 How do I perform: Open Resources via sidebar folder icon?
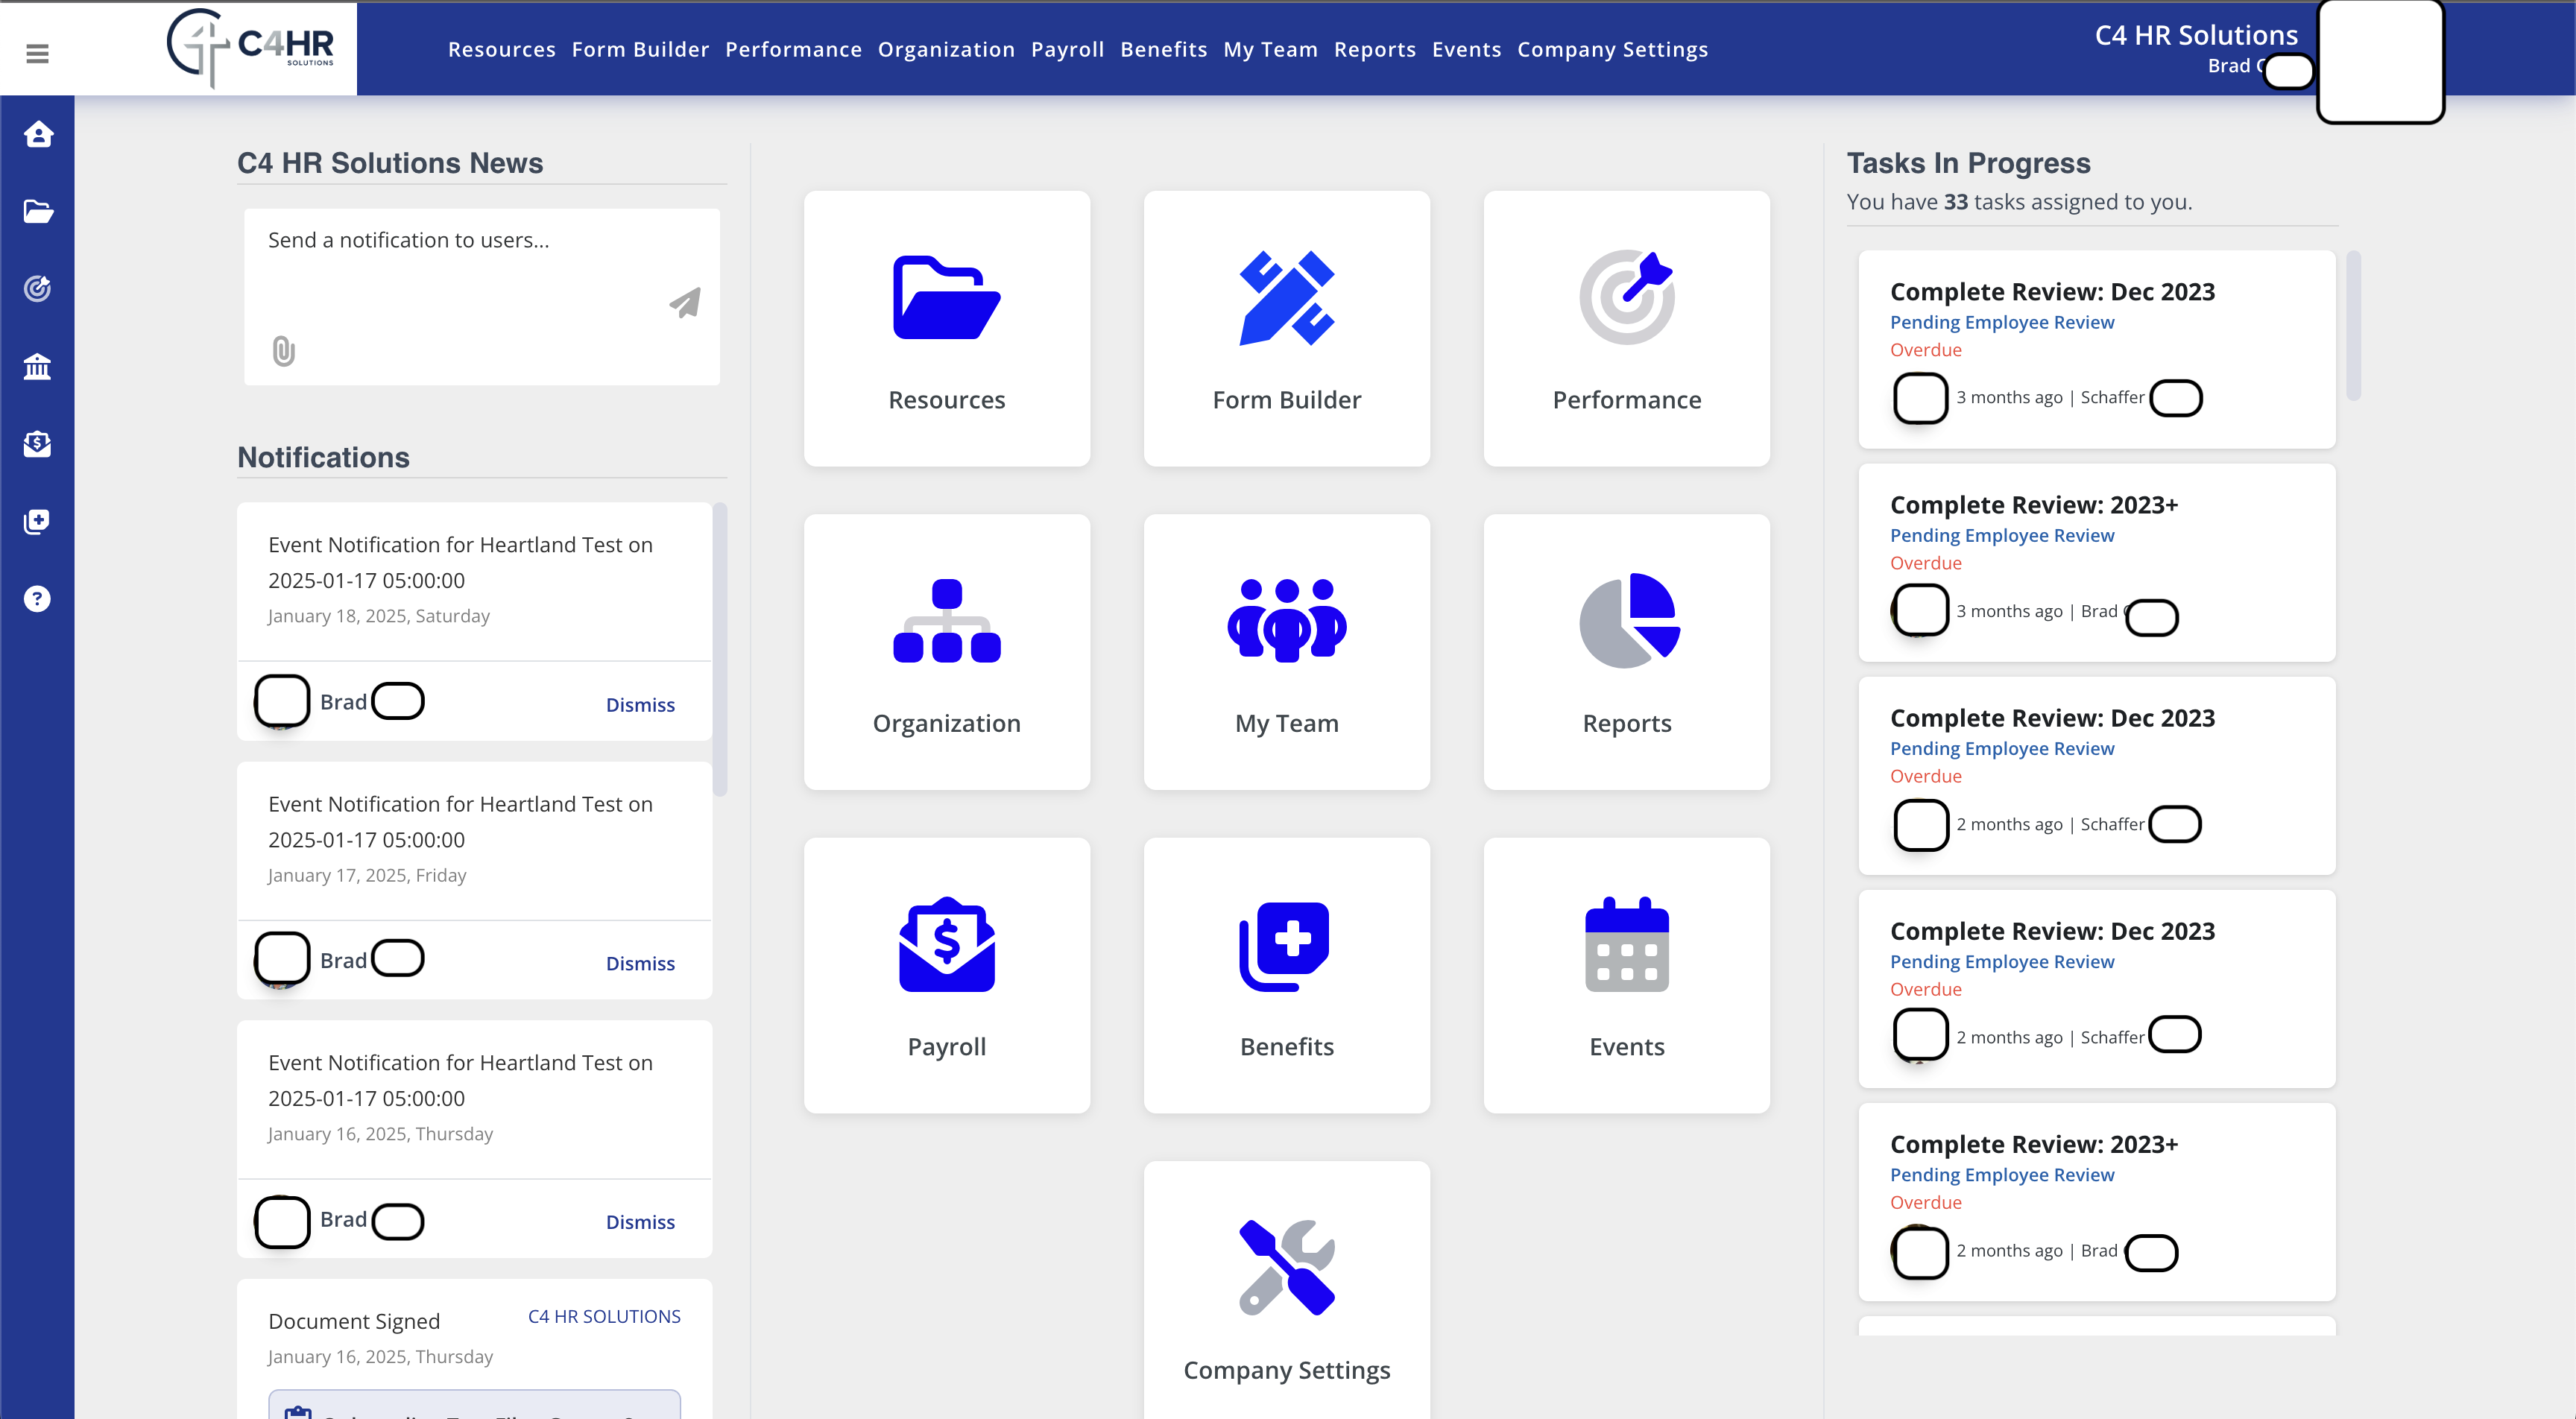pyautogui.click(x=38, y=211)
